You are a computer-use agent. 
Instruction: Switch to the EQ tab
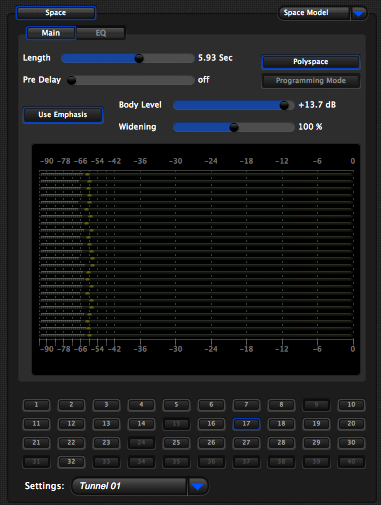(x=101, y=33)
